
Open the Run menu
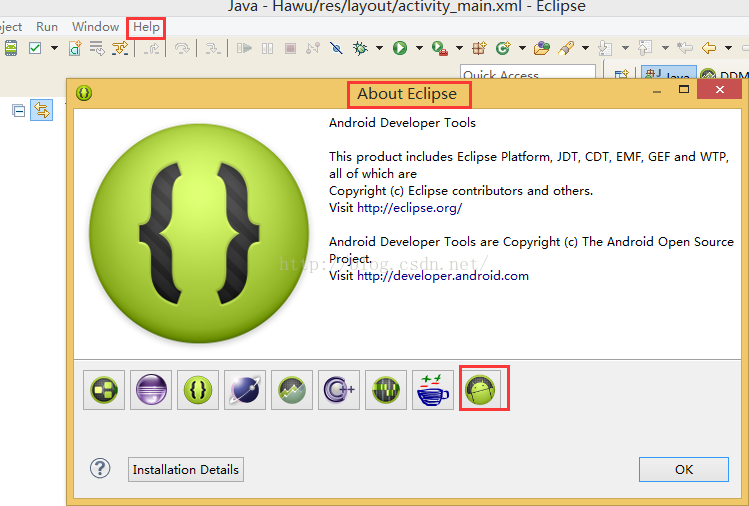[x=47, y=27]
